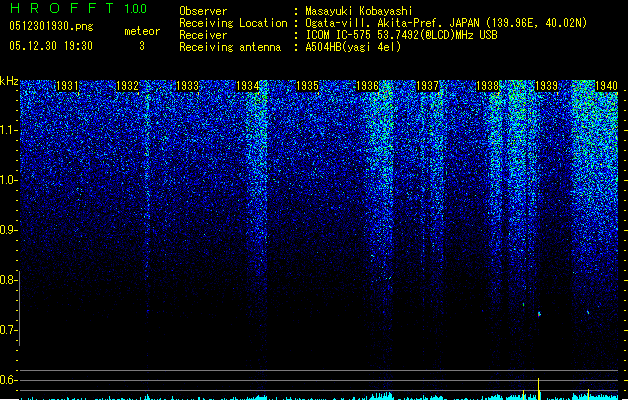
Task: Click the 0.9 kHz frequency axis label
Action: click(8, 230)
